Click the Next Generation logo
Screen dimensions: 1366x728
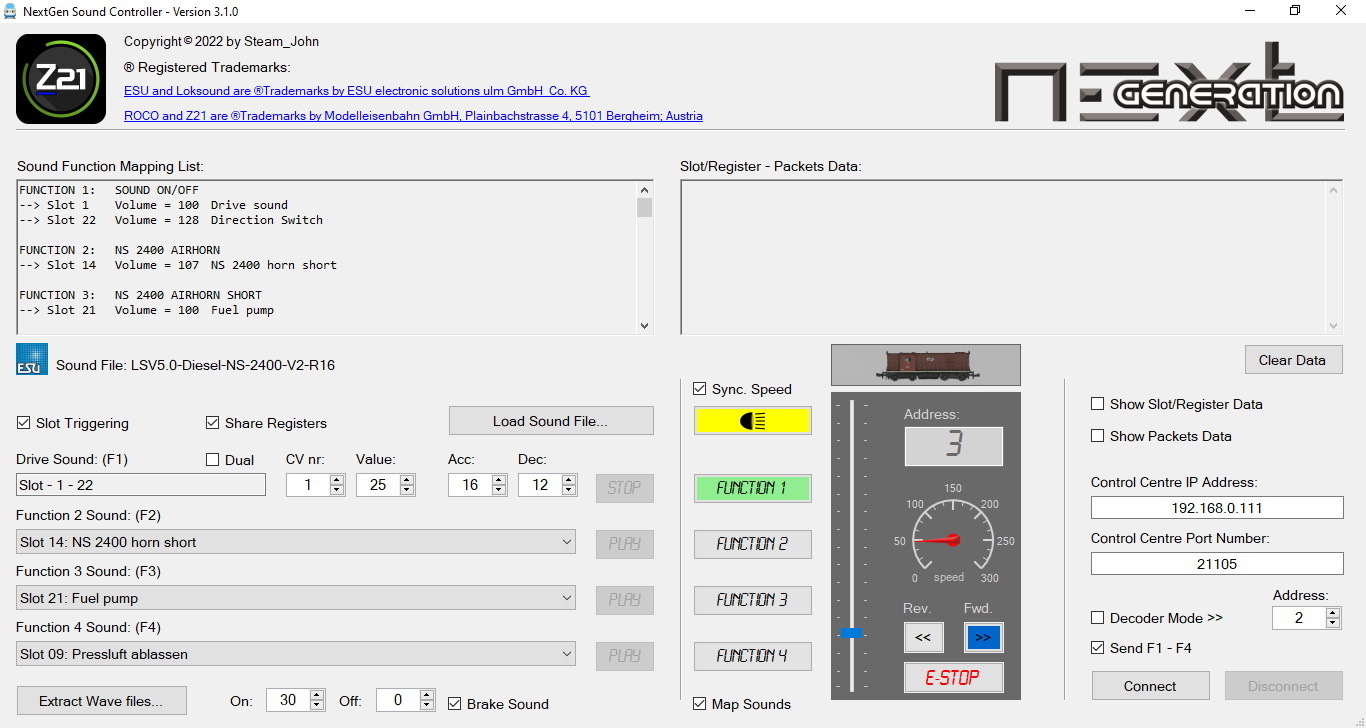click(1168, 82)
